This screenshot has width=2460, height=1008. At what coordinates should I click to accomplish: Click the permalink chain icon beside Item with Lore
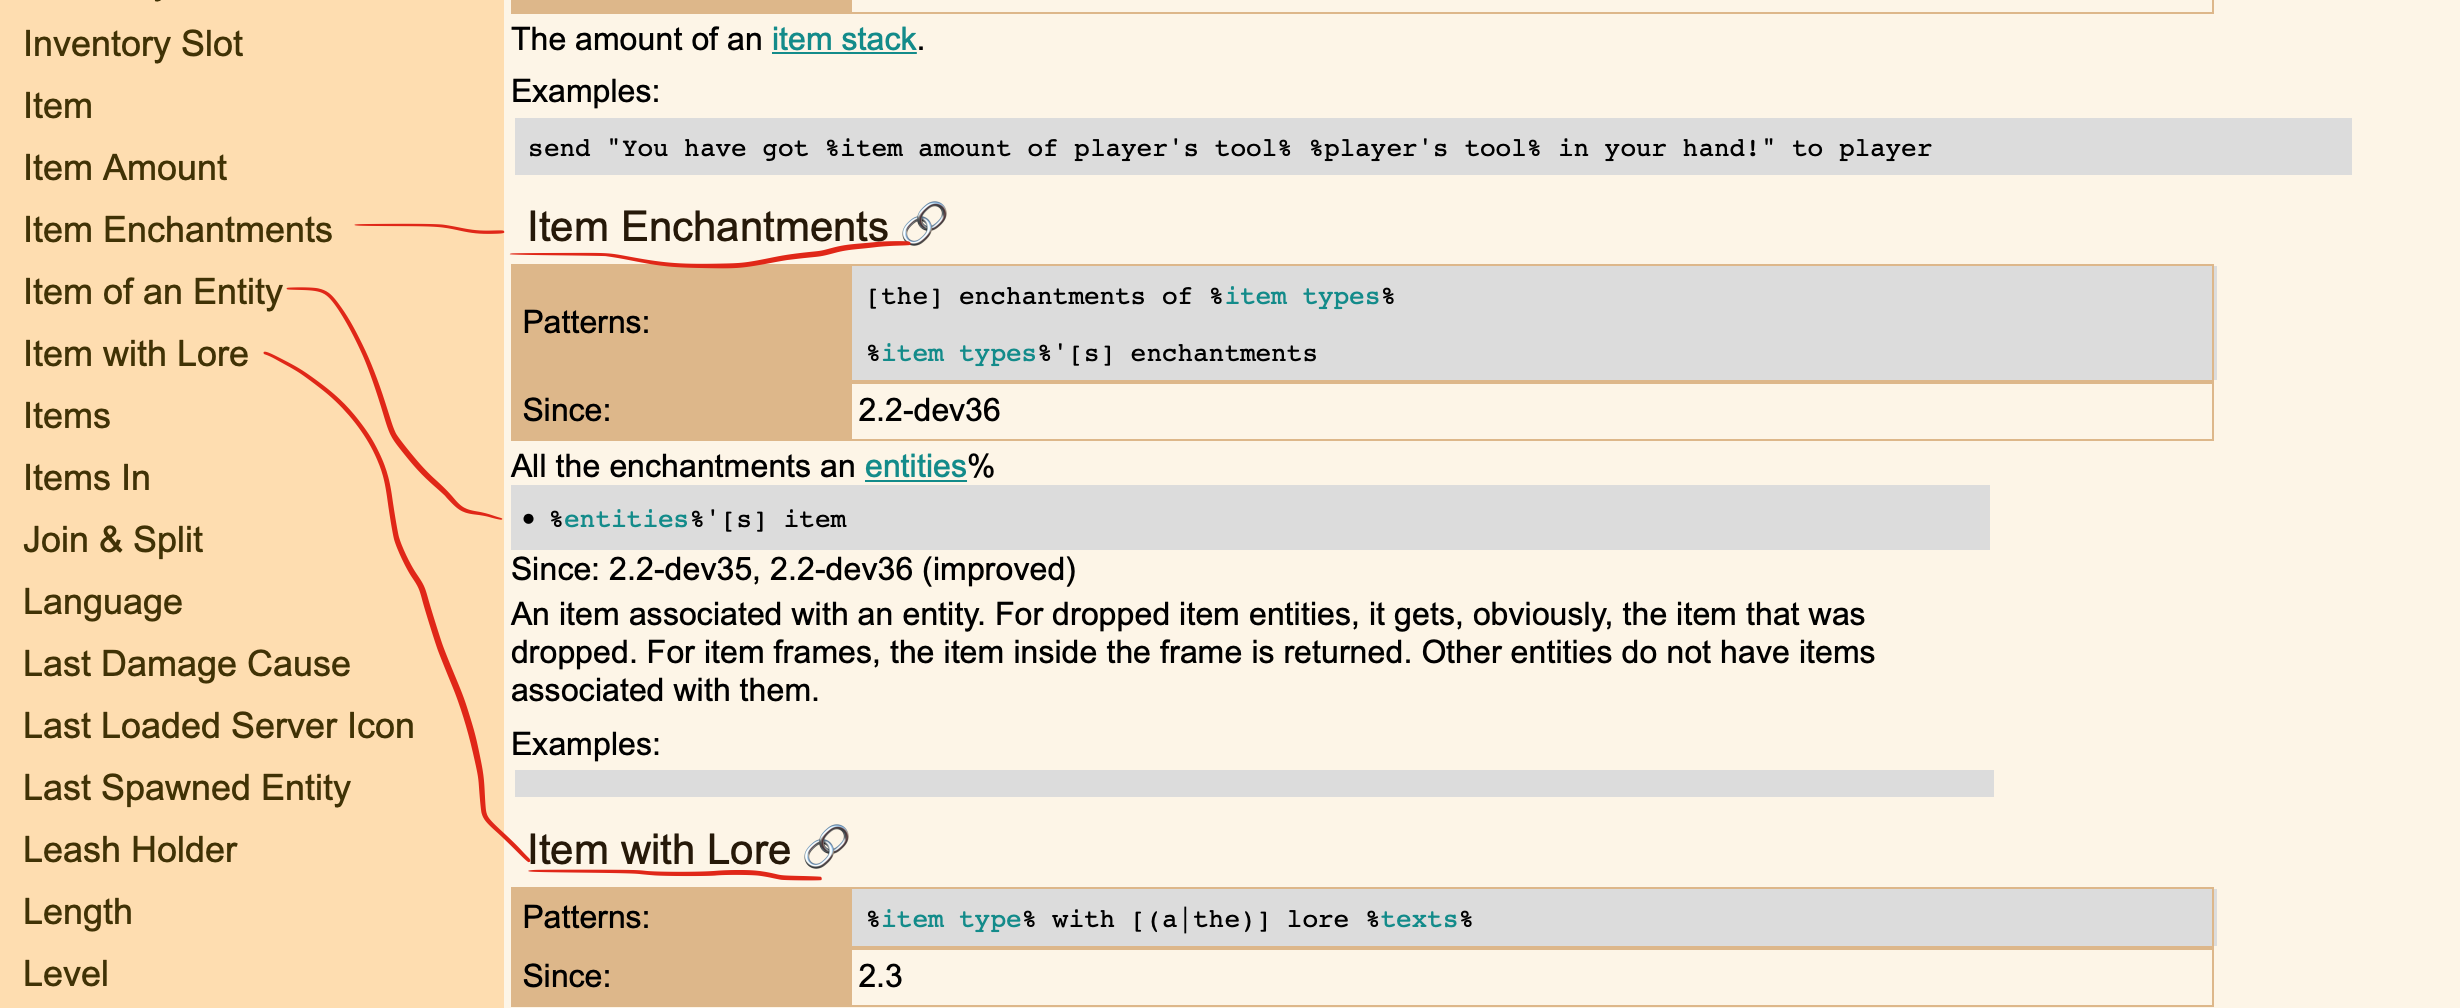(x=827, y=847)
